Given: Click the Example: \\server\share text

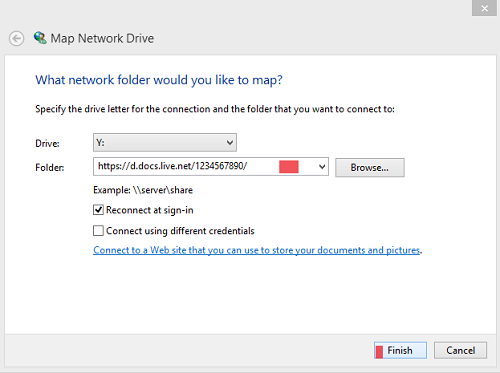Looking at the screenshot, I should [143, 190].
